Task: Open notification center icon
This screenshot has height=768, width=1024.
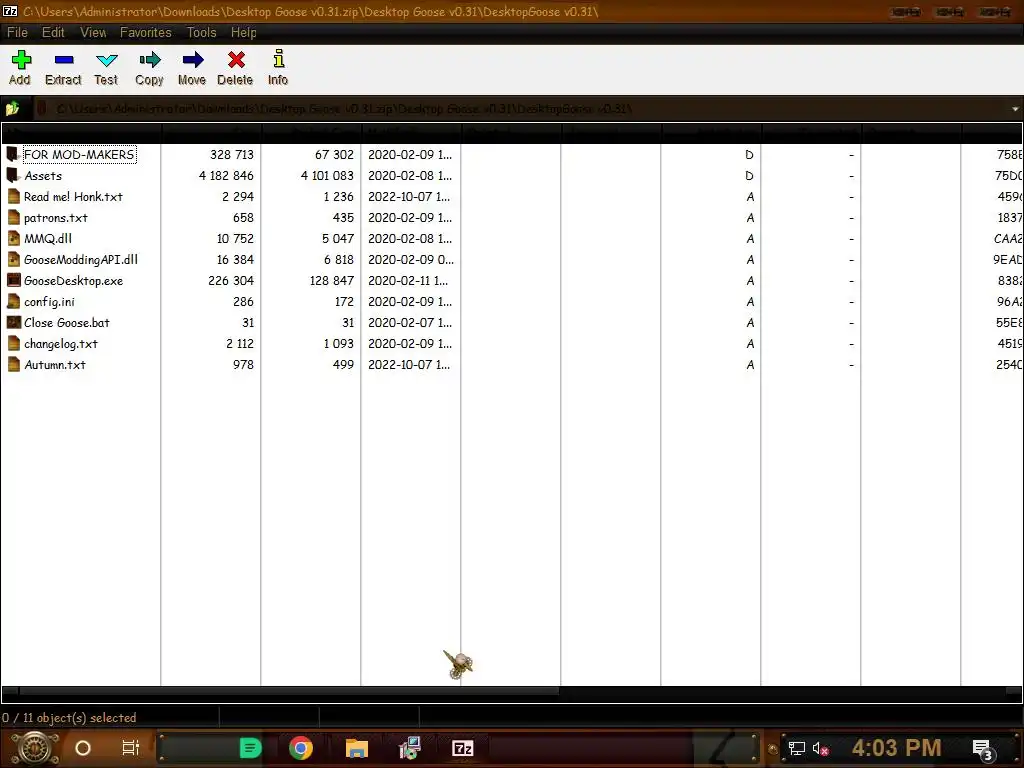Action: point(983,750)
